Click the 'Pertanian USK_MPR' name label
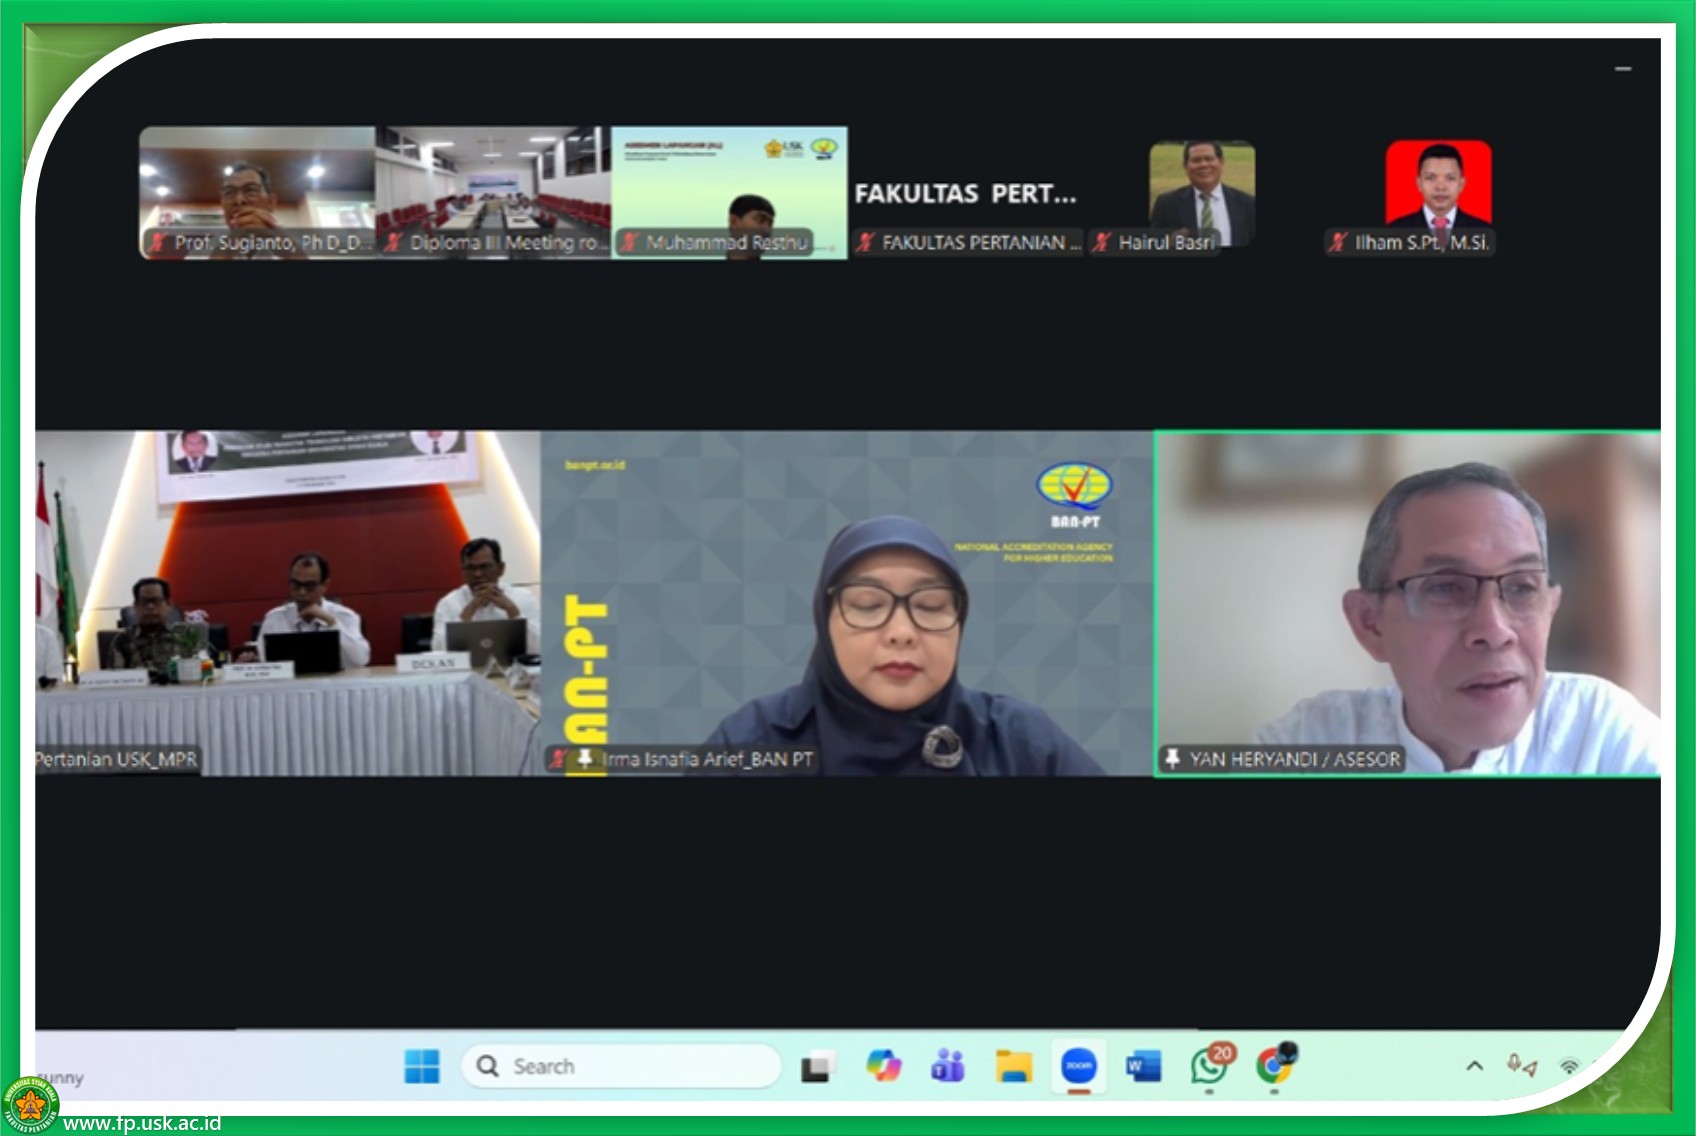The height and width of the screenshot is (1136, 1696). click(116, 759)
